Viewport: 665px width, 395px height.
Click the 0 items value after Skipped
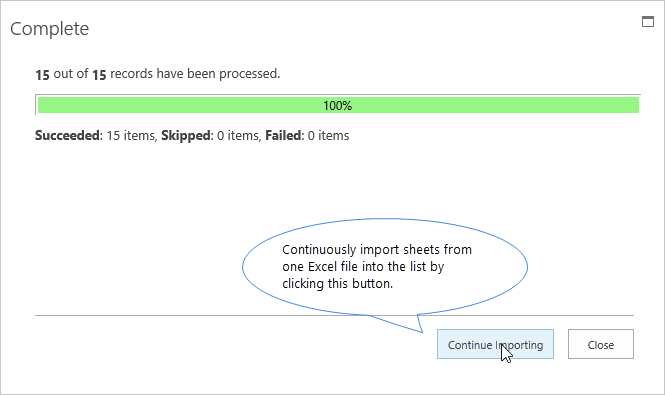tap(239, 135)
